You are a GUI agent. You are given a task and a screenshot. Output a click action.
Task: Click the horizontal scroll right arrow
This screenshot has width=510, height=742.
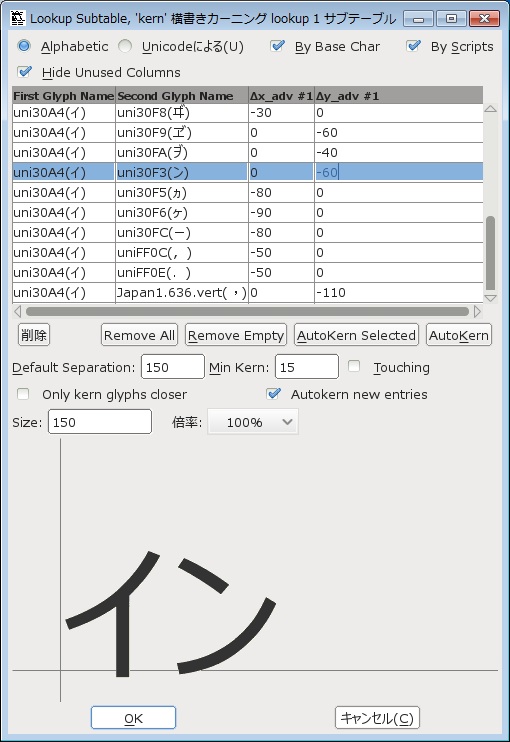coord(477,311)
